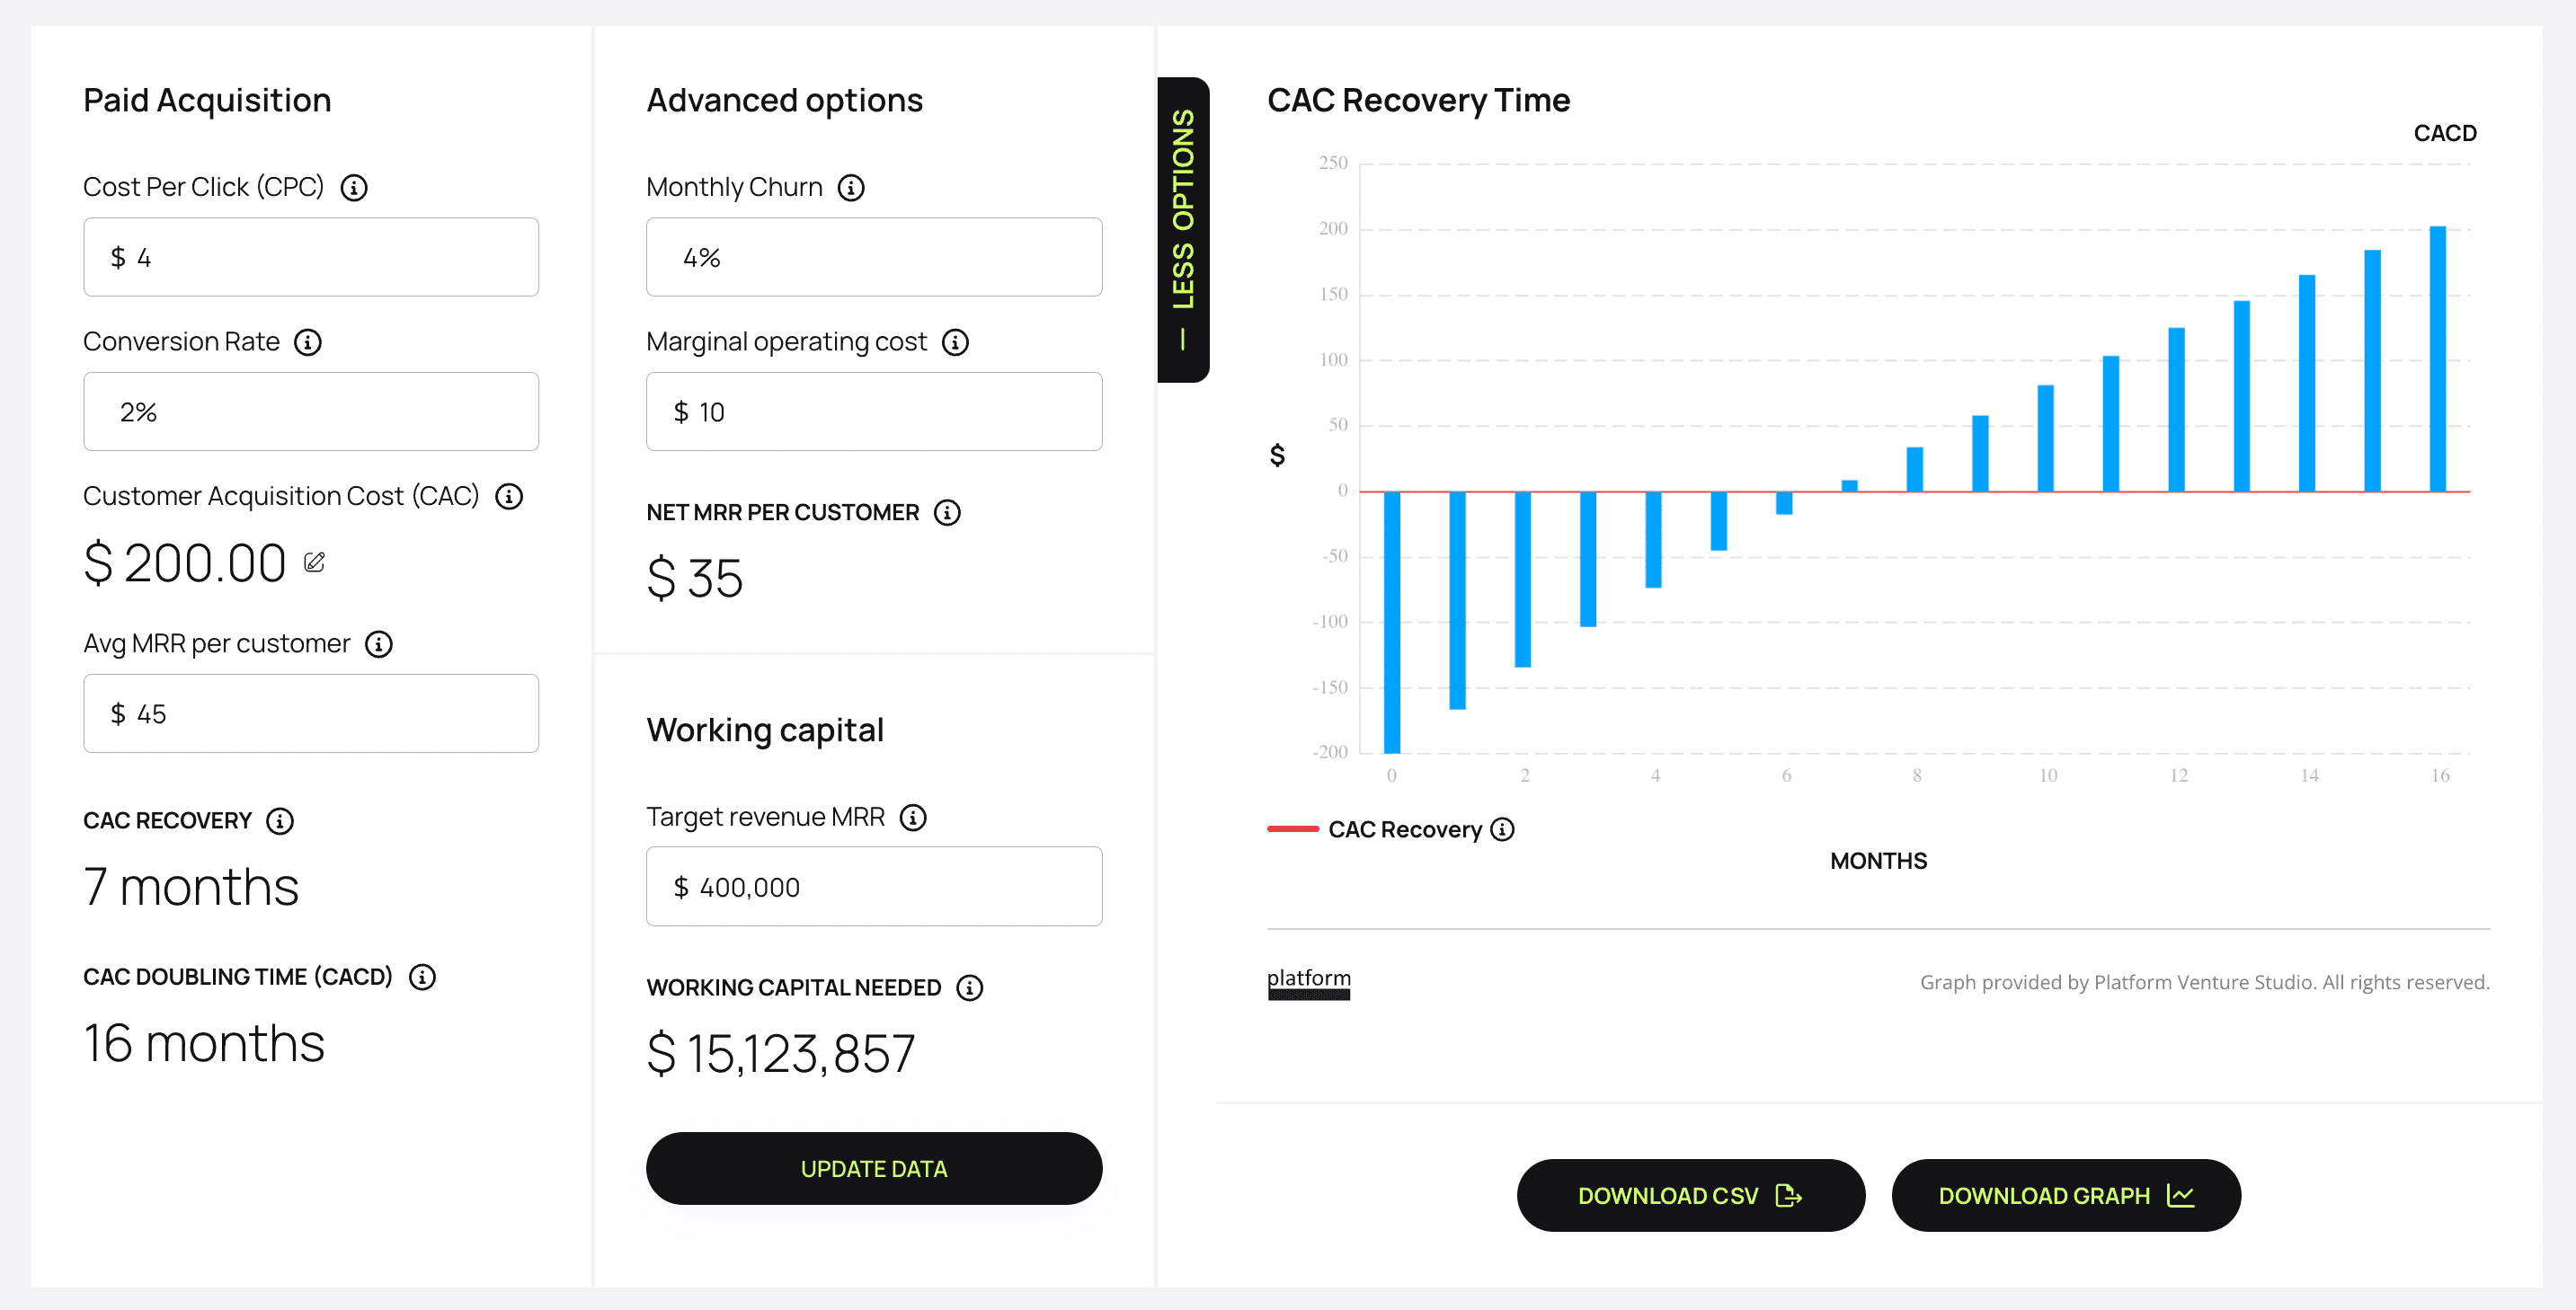
Task: Click the CAC Doubling Time info icon
Action: point(423,978)
